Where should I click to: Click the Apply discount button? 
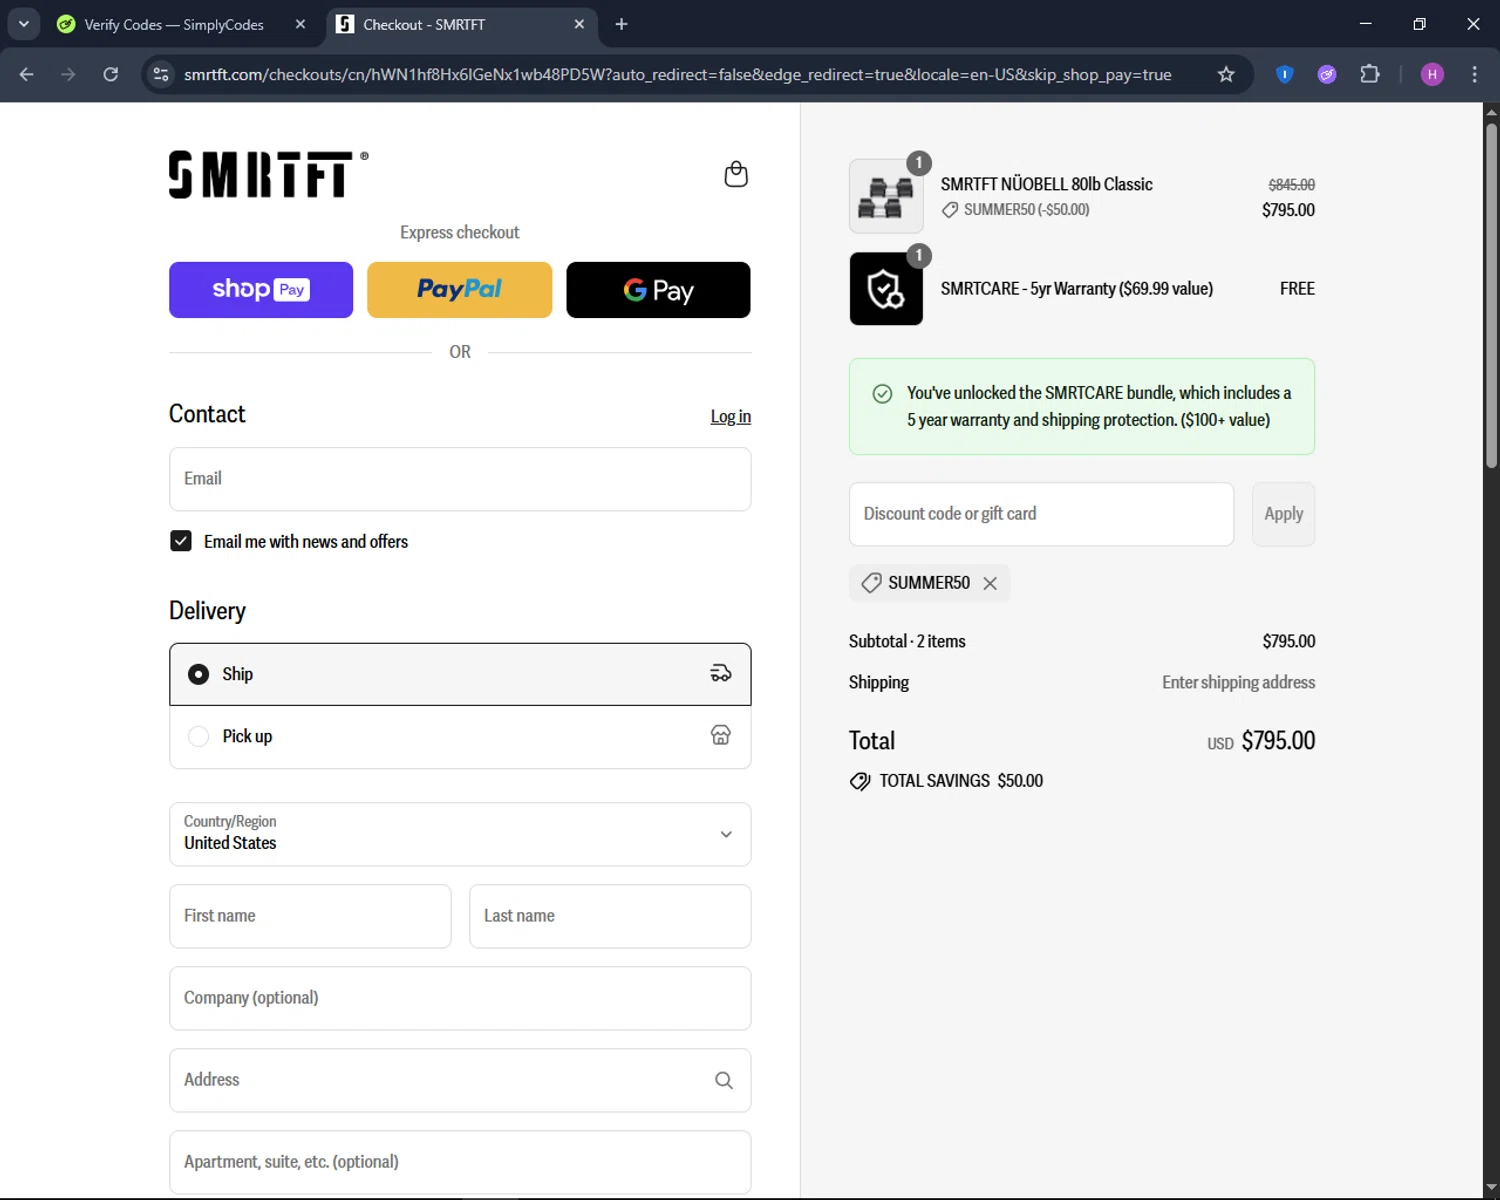(x=1283, y=514)
